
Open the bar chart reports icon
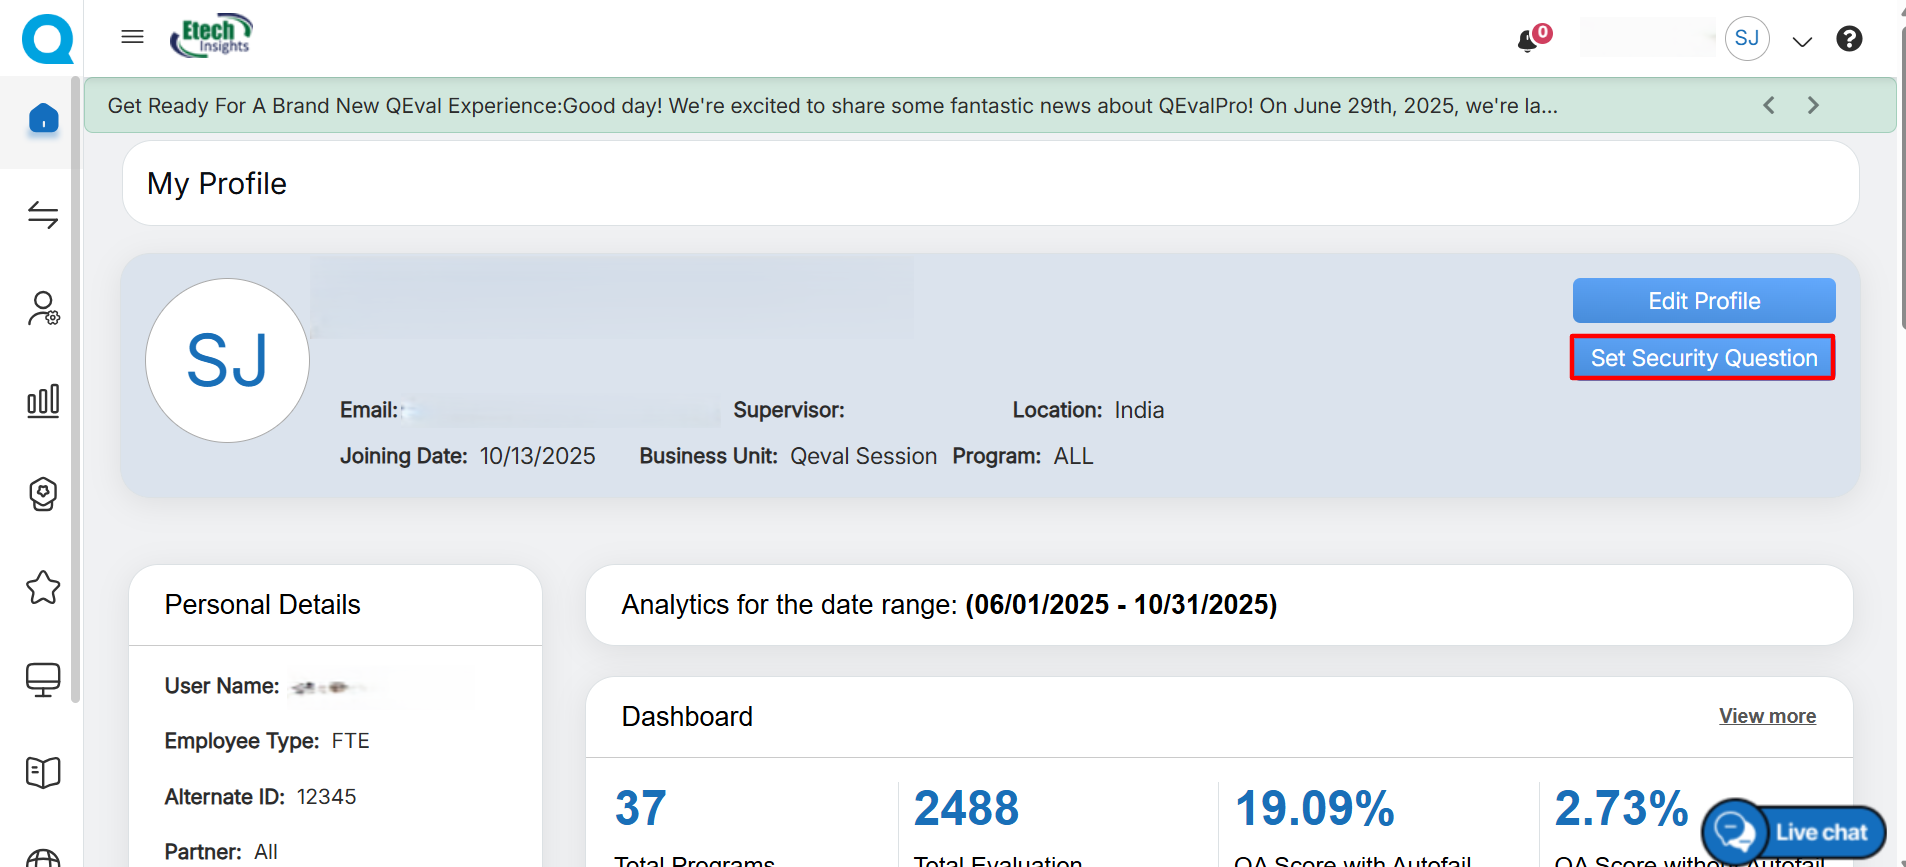pyautogui.click(x=43, y=401)
